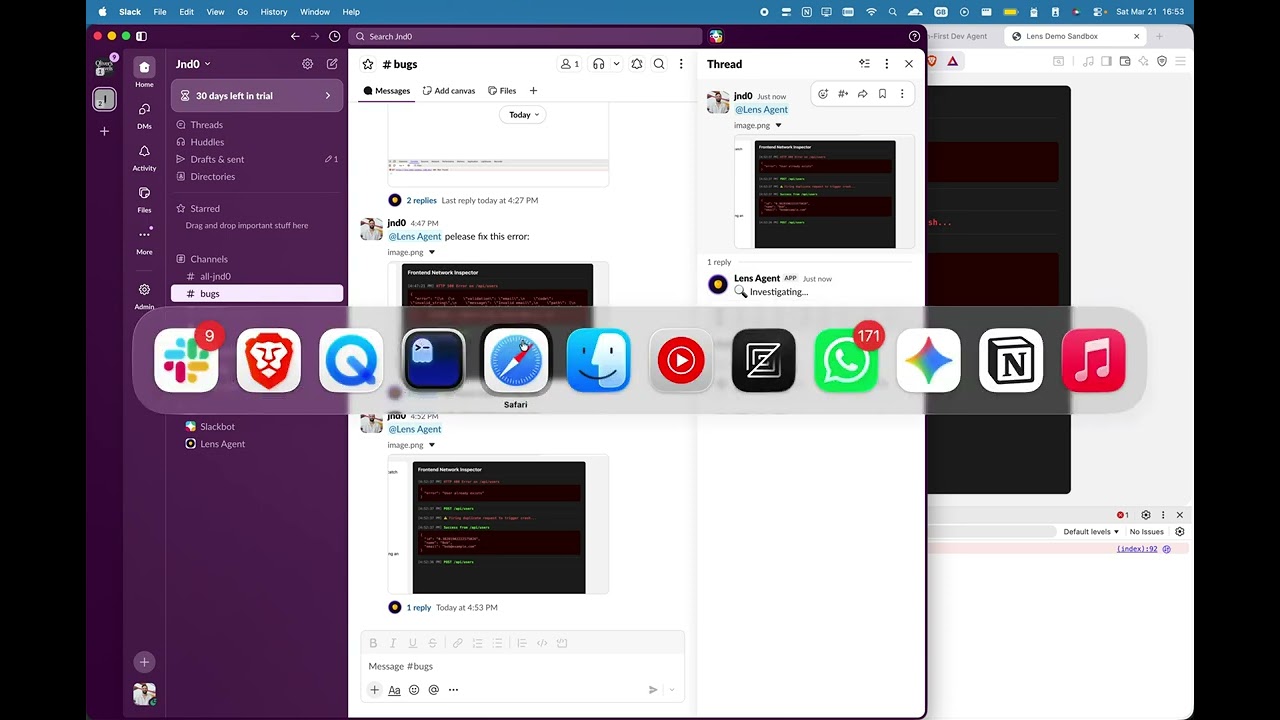Start a new message with compose icon
The width and height of the screenshot is (1280, 720).
pos(332,64)
